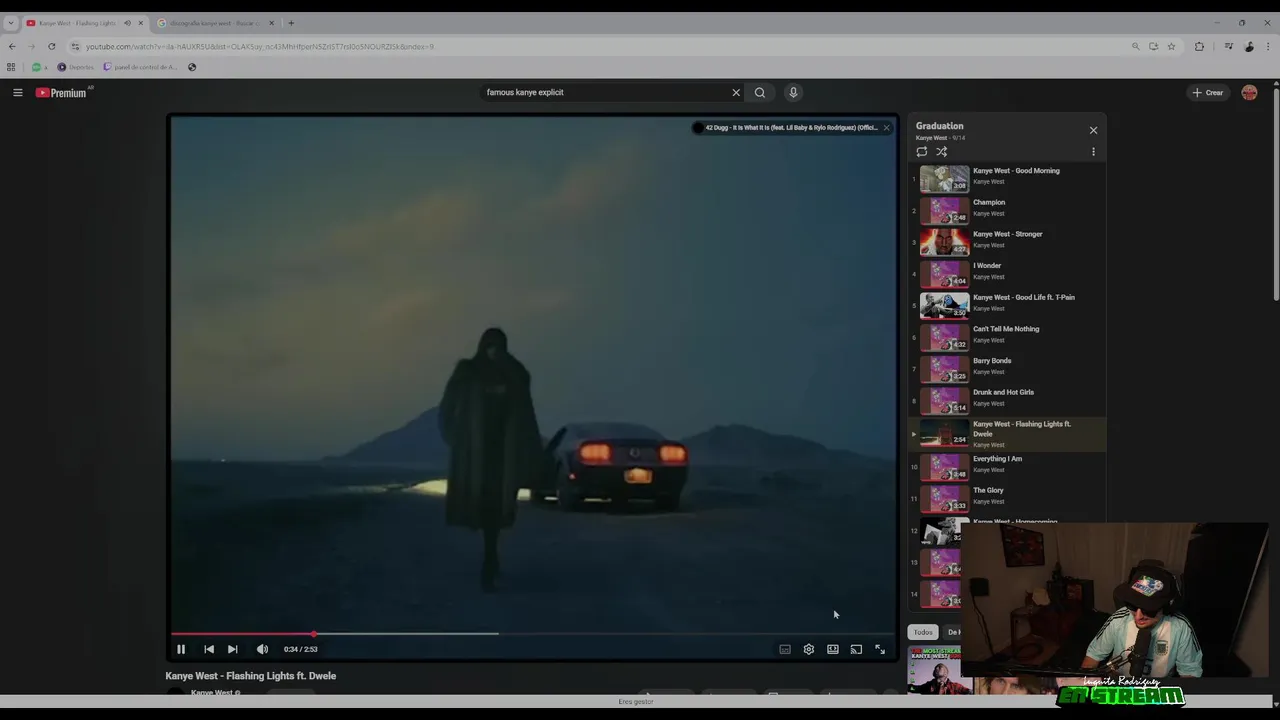
Task: Open Chrome three-dot menu
Action: pyautogui.click(x=1268, y=46)
